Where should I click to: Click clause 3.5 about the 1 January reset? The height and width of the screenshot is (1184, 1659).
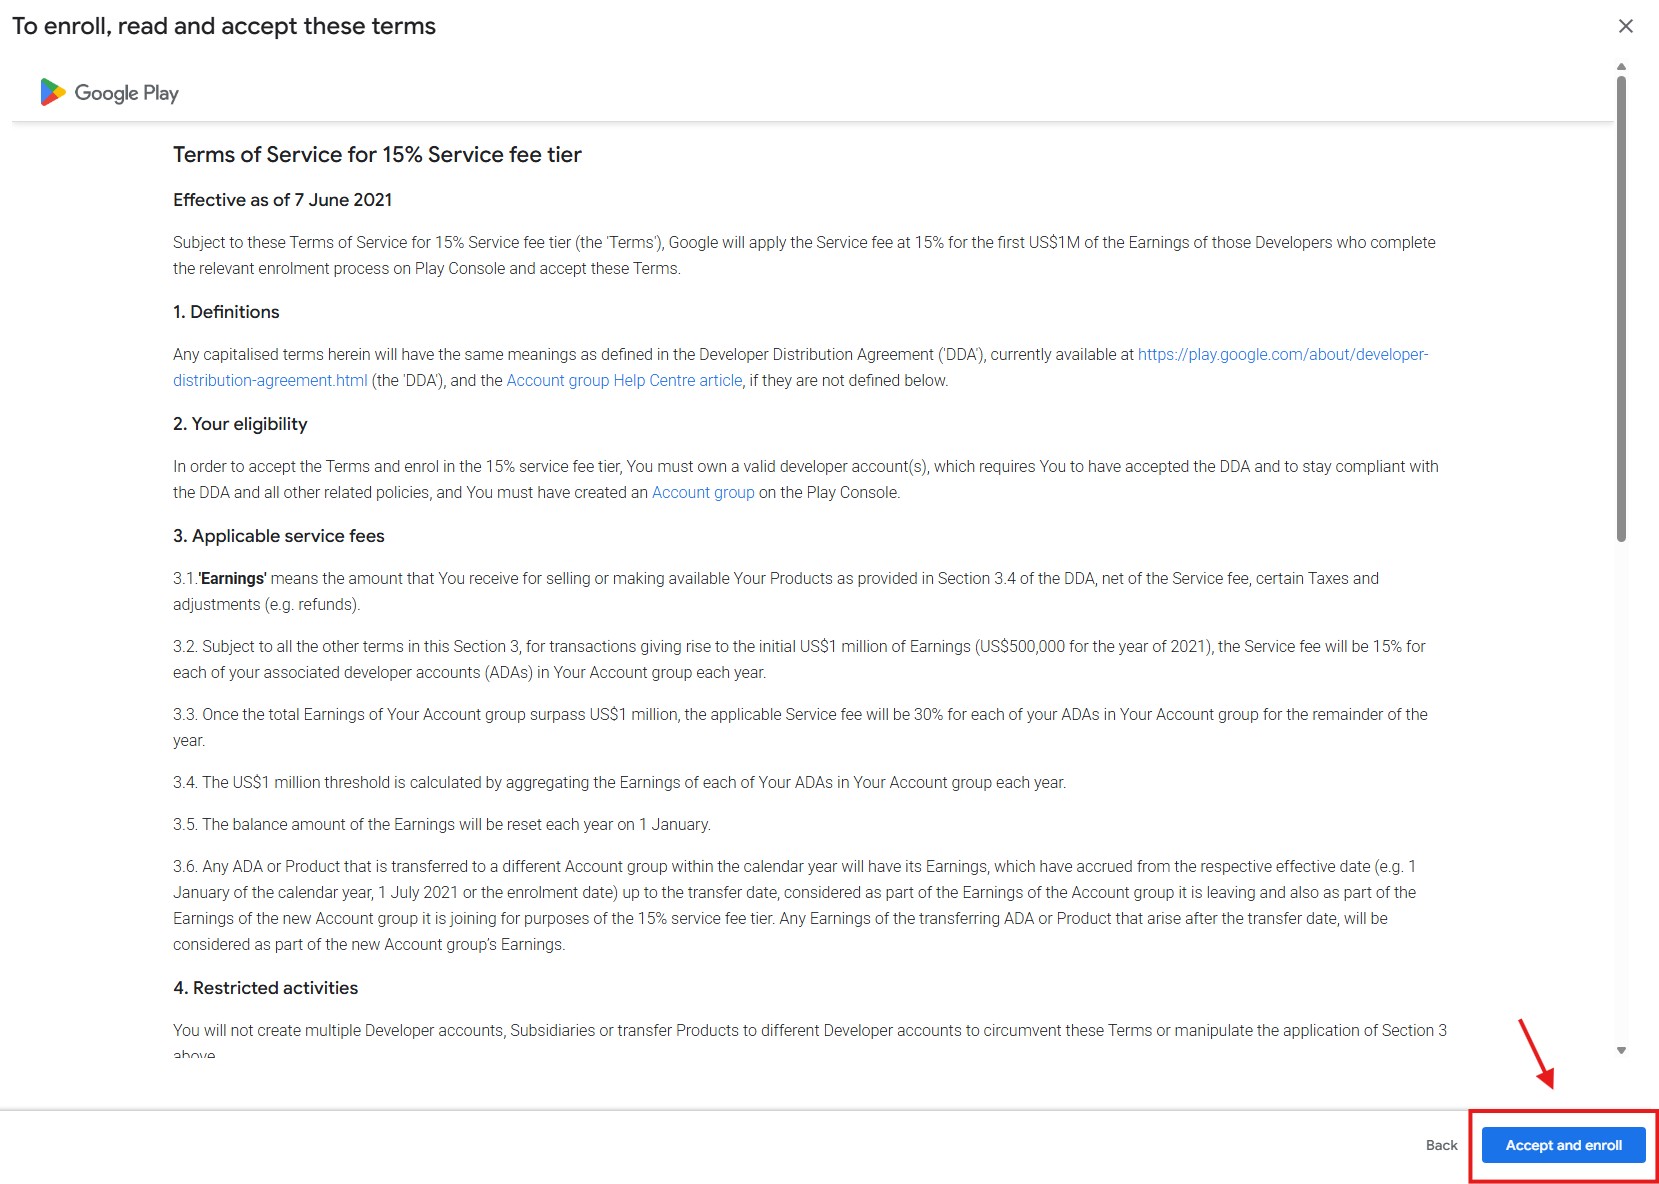441,824
